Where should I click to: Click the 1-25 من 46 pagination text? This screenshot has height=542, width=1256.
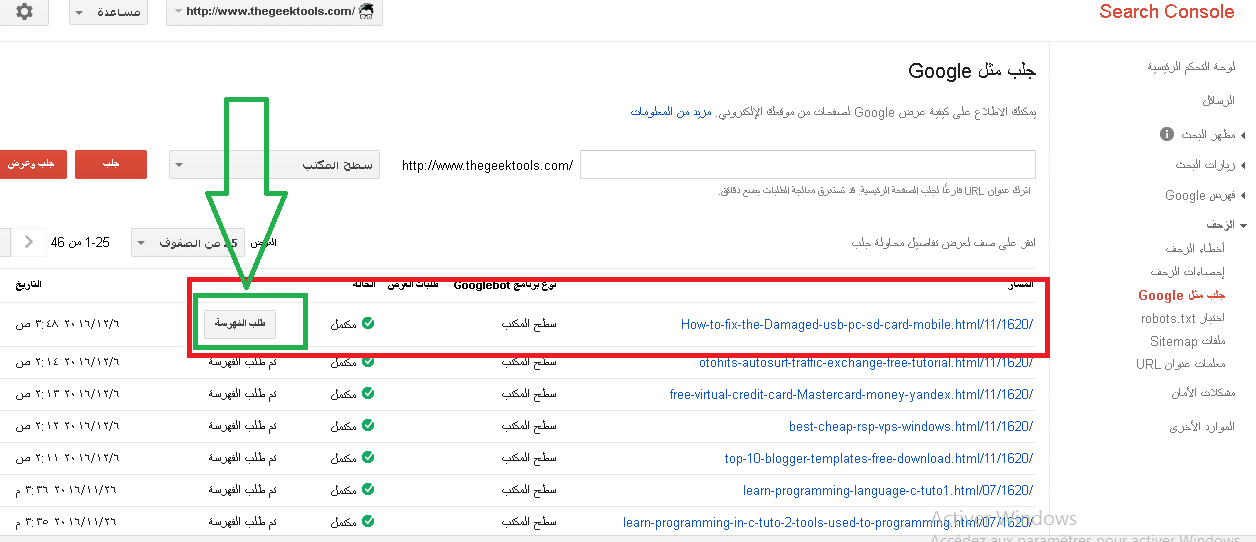[x=81, y=242]
